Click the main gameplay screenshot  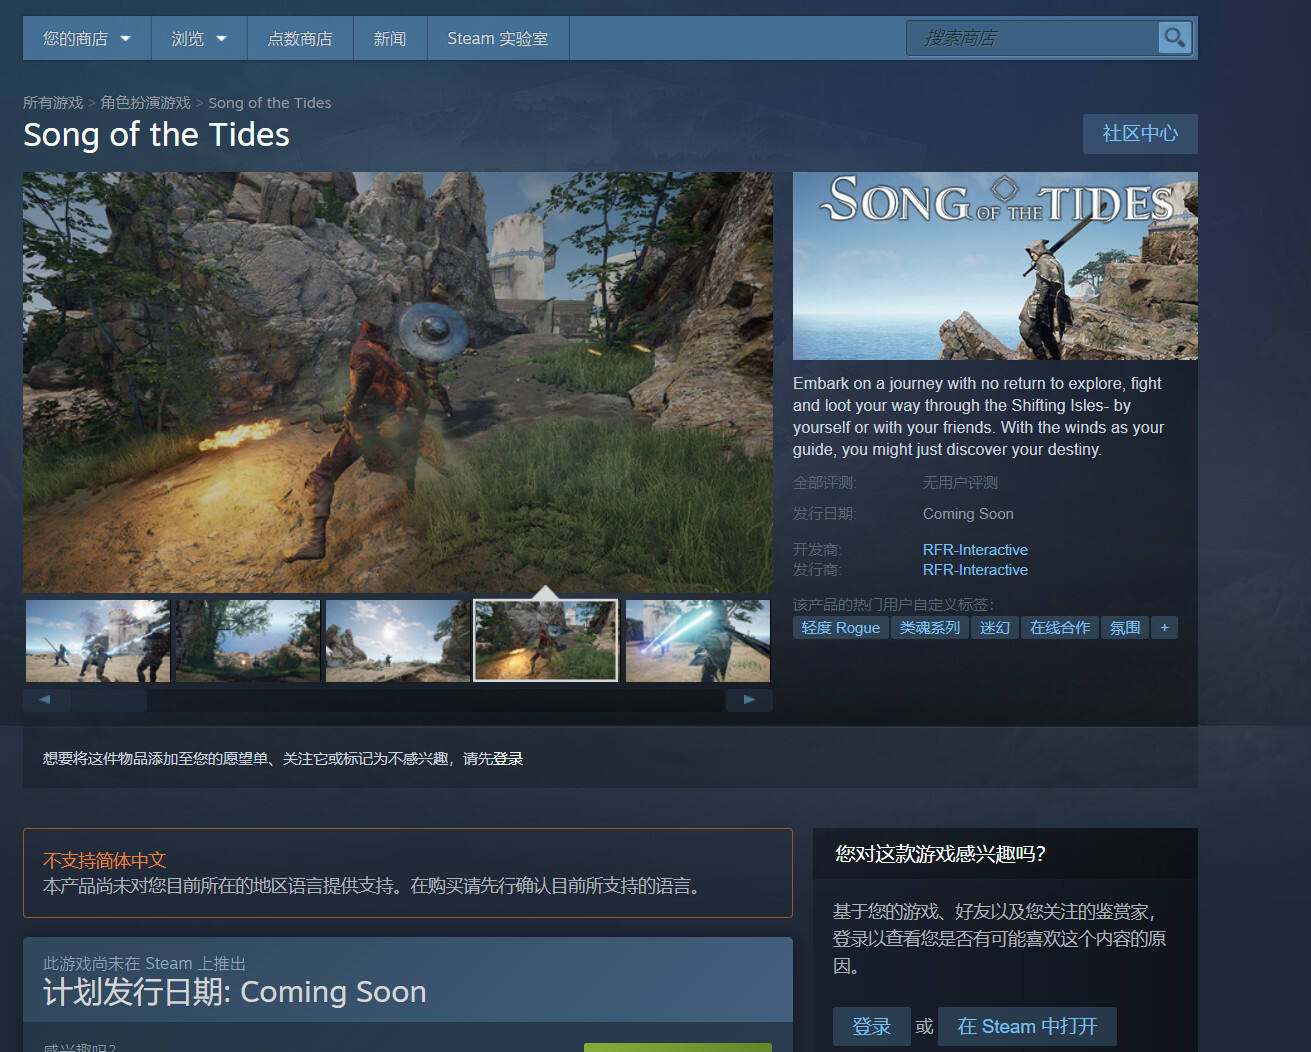click(398, 382)
